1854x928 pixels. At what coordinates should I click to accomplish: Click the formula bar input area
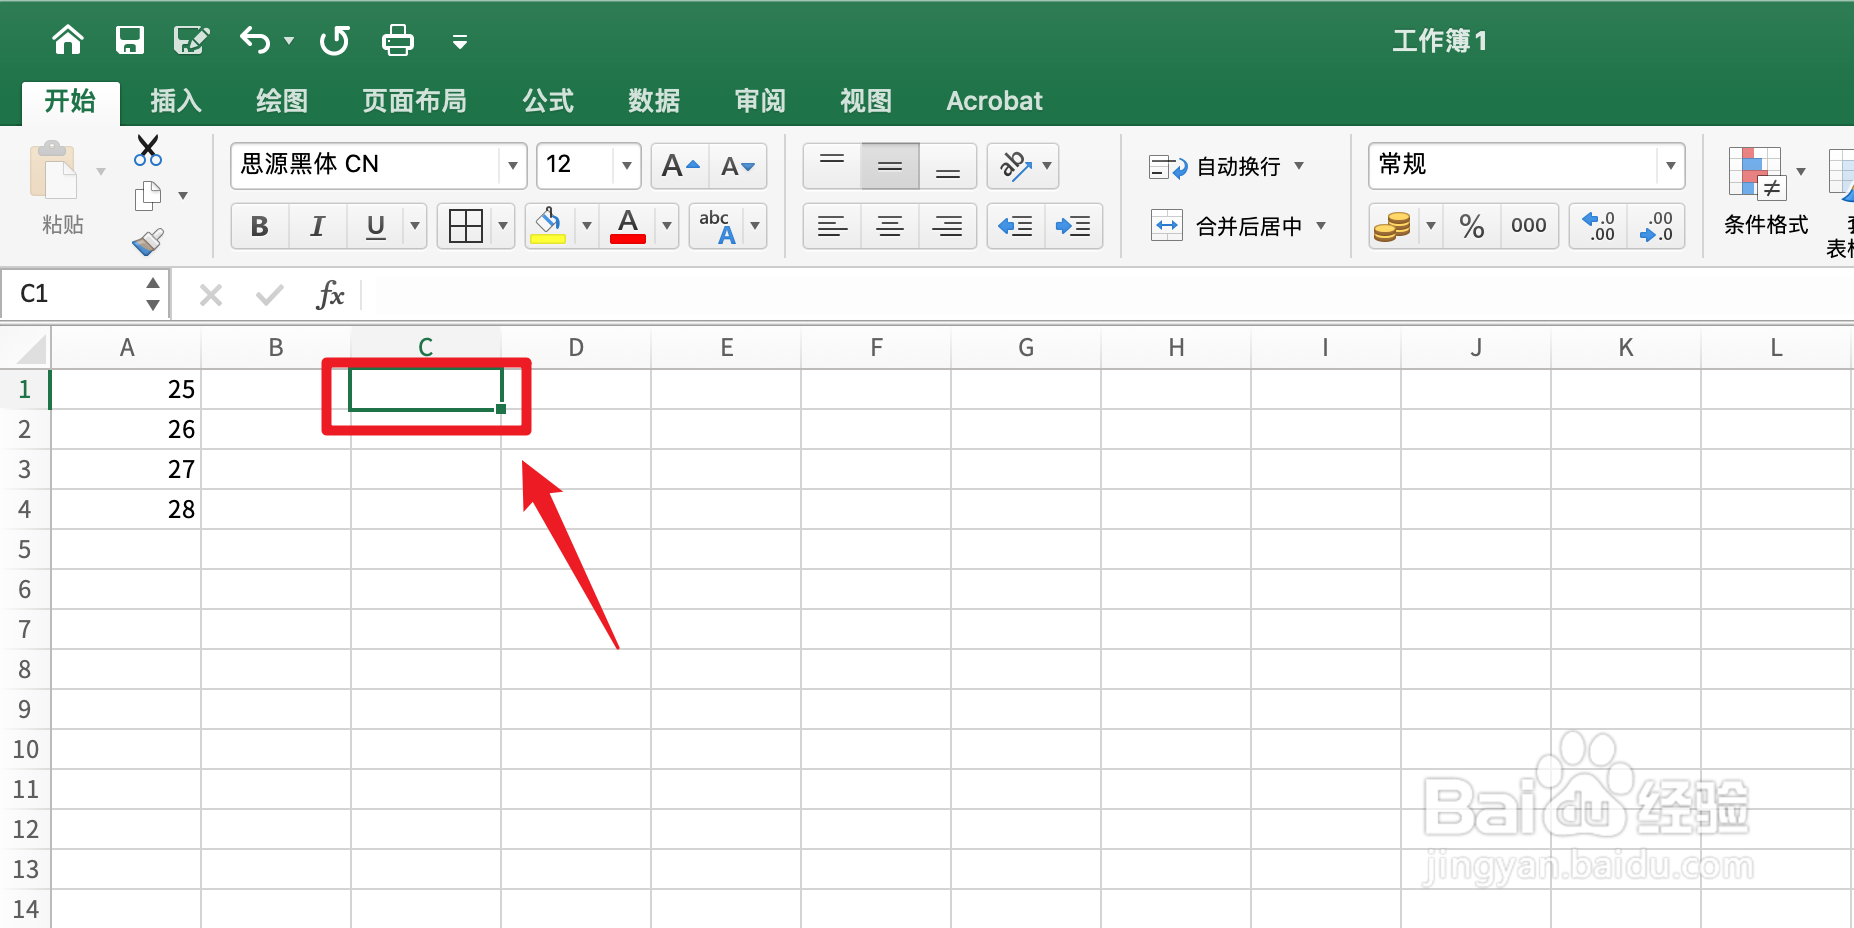[1106, 294]
